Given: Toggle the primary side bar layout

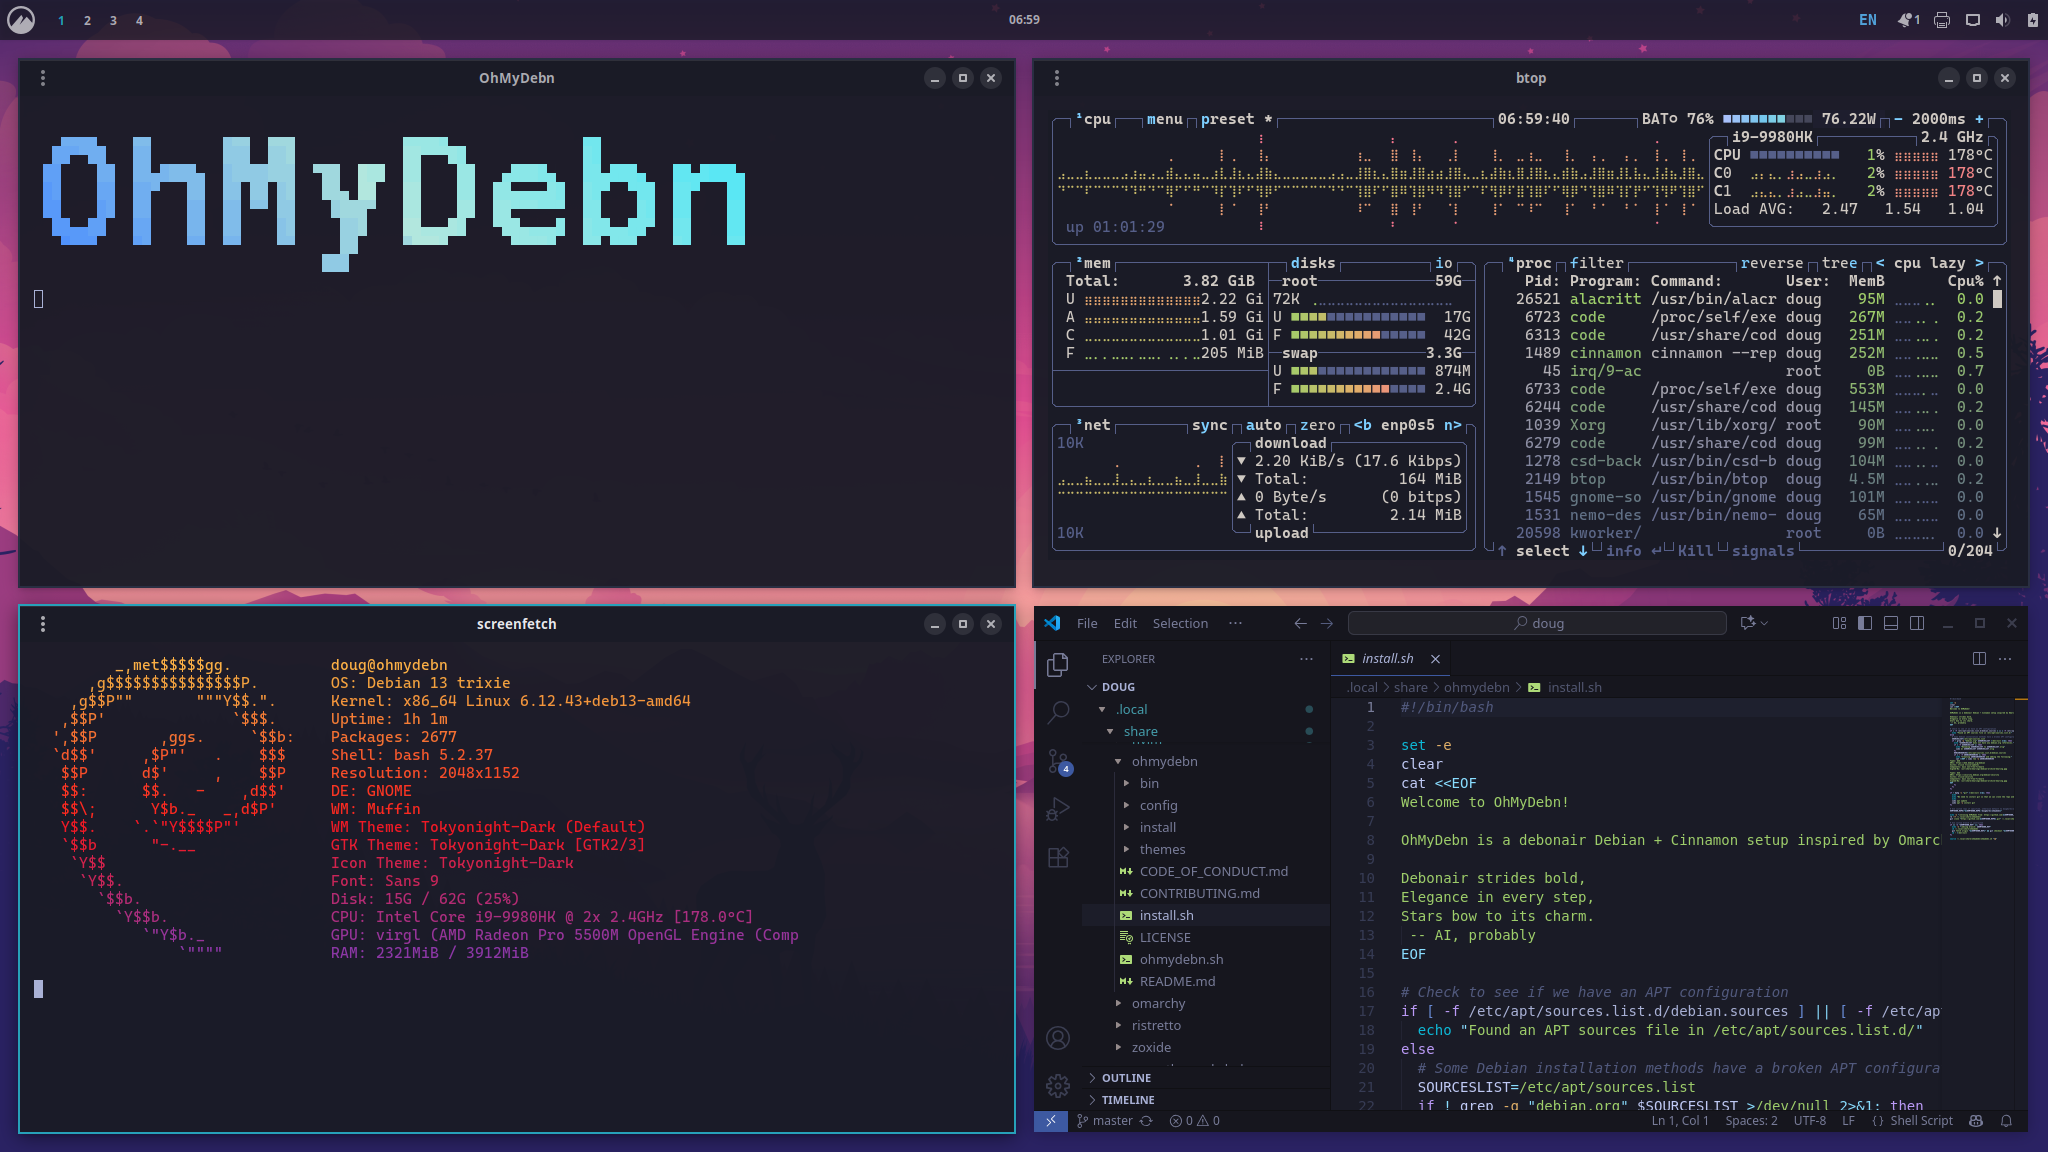Looking at the screenshot, I should [1865, 623].
